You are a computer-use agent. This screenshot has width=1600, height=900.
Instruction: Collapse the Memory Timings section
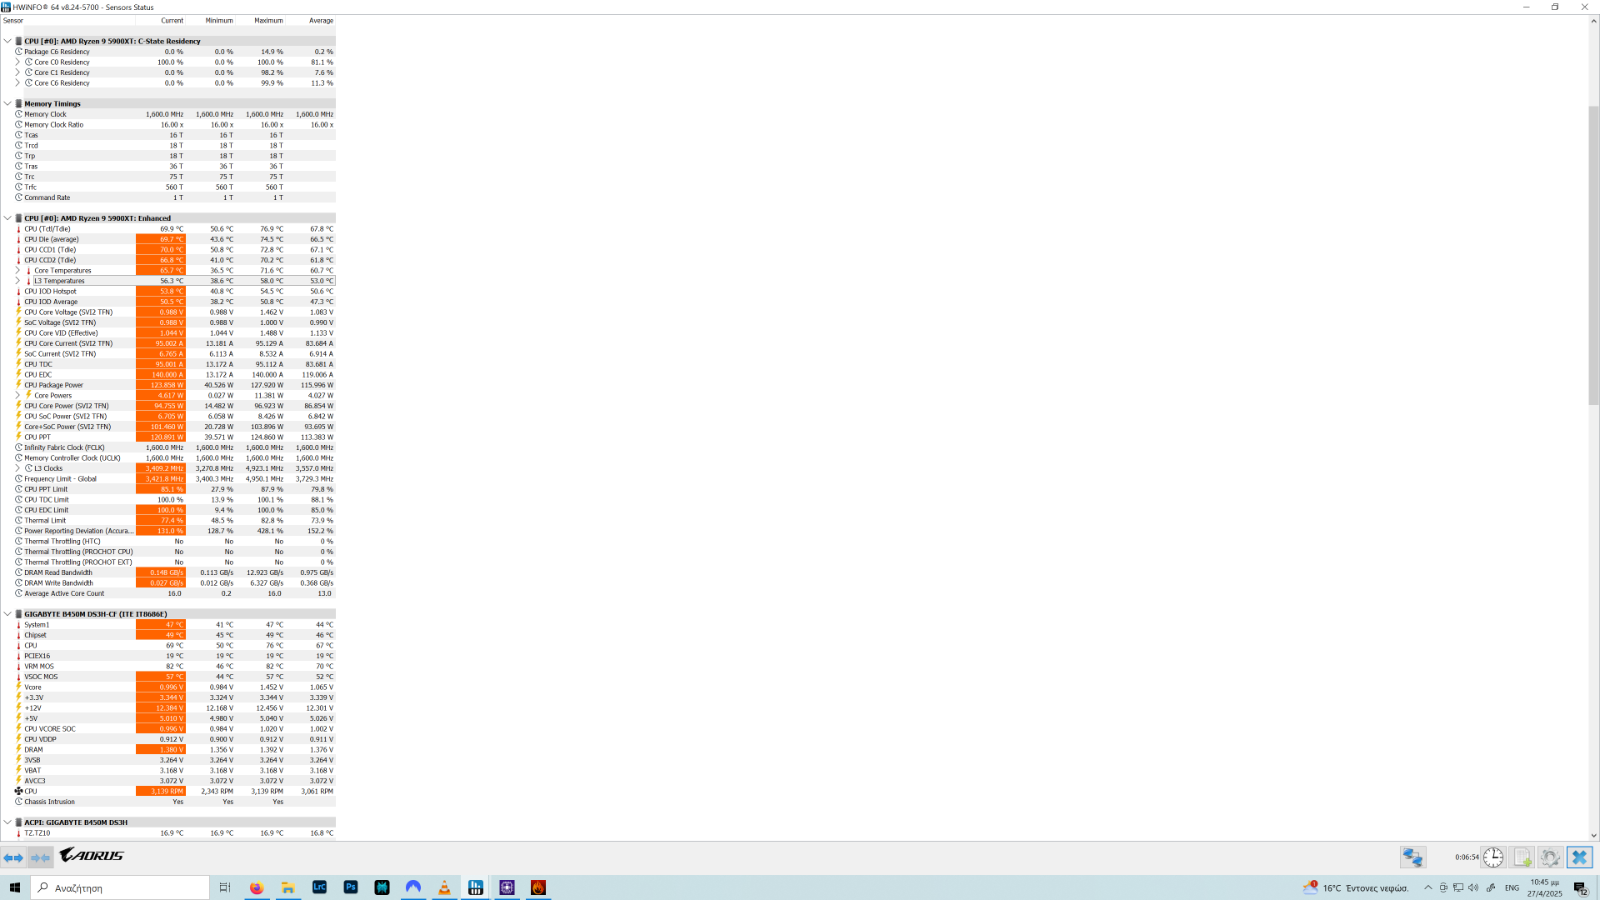[7, 104]
